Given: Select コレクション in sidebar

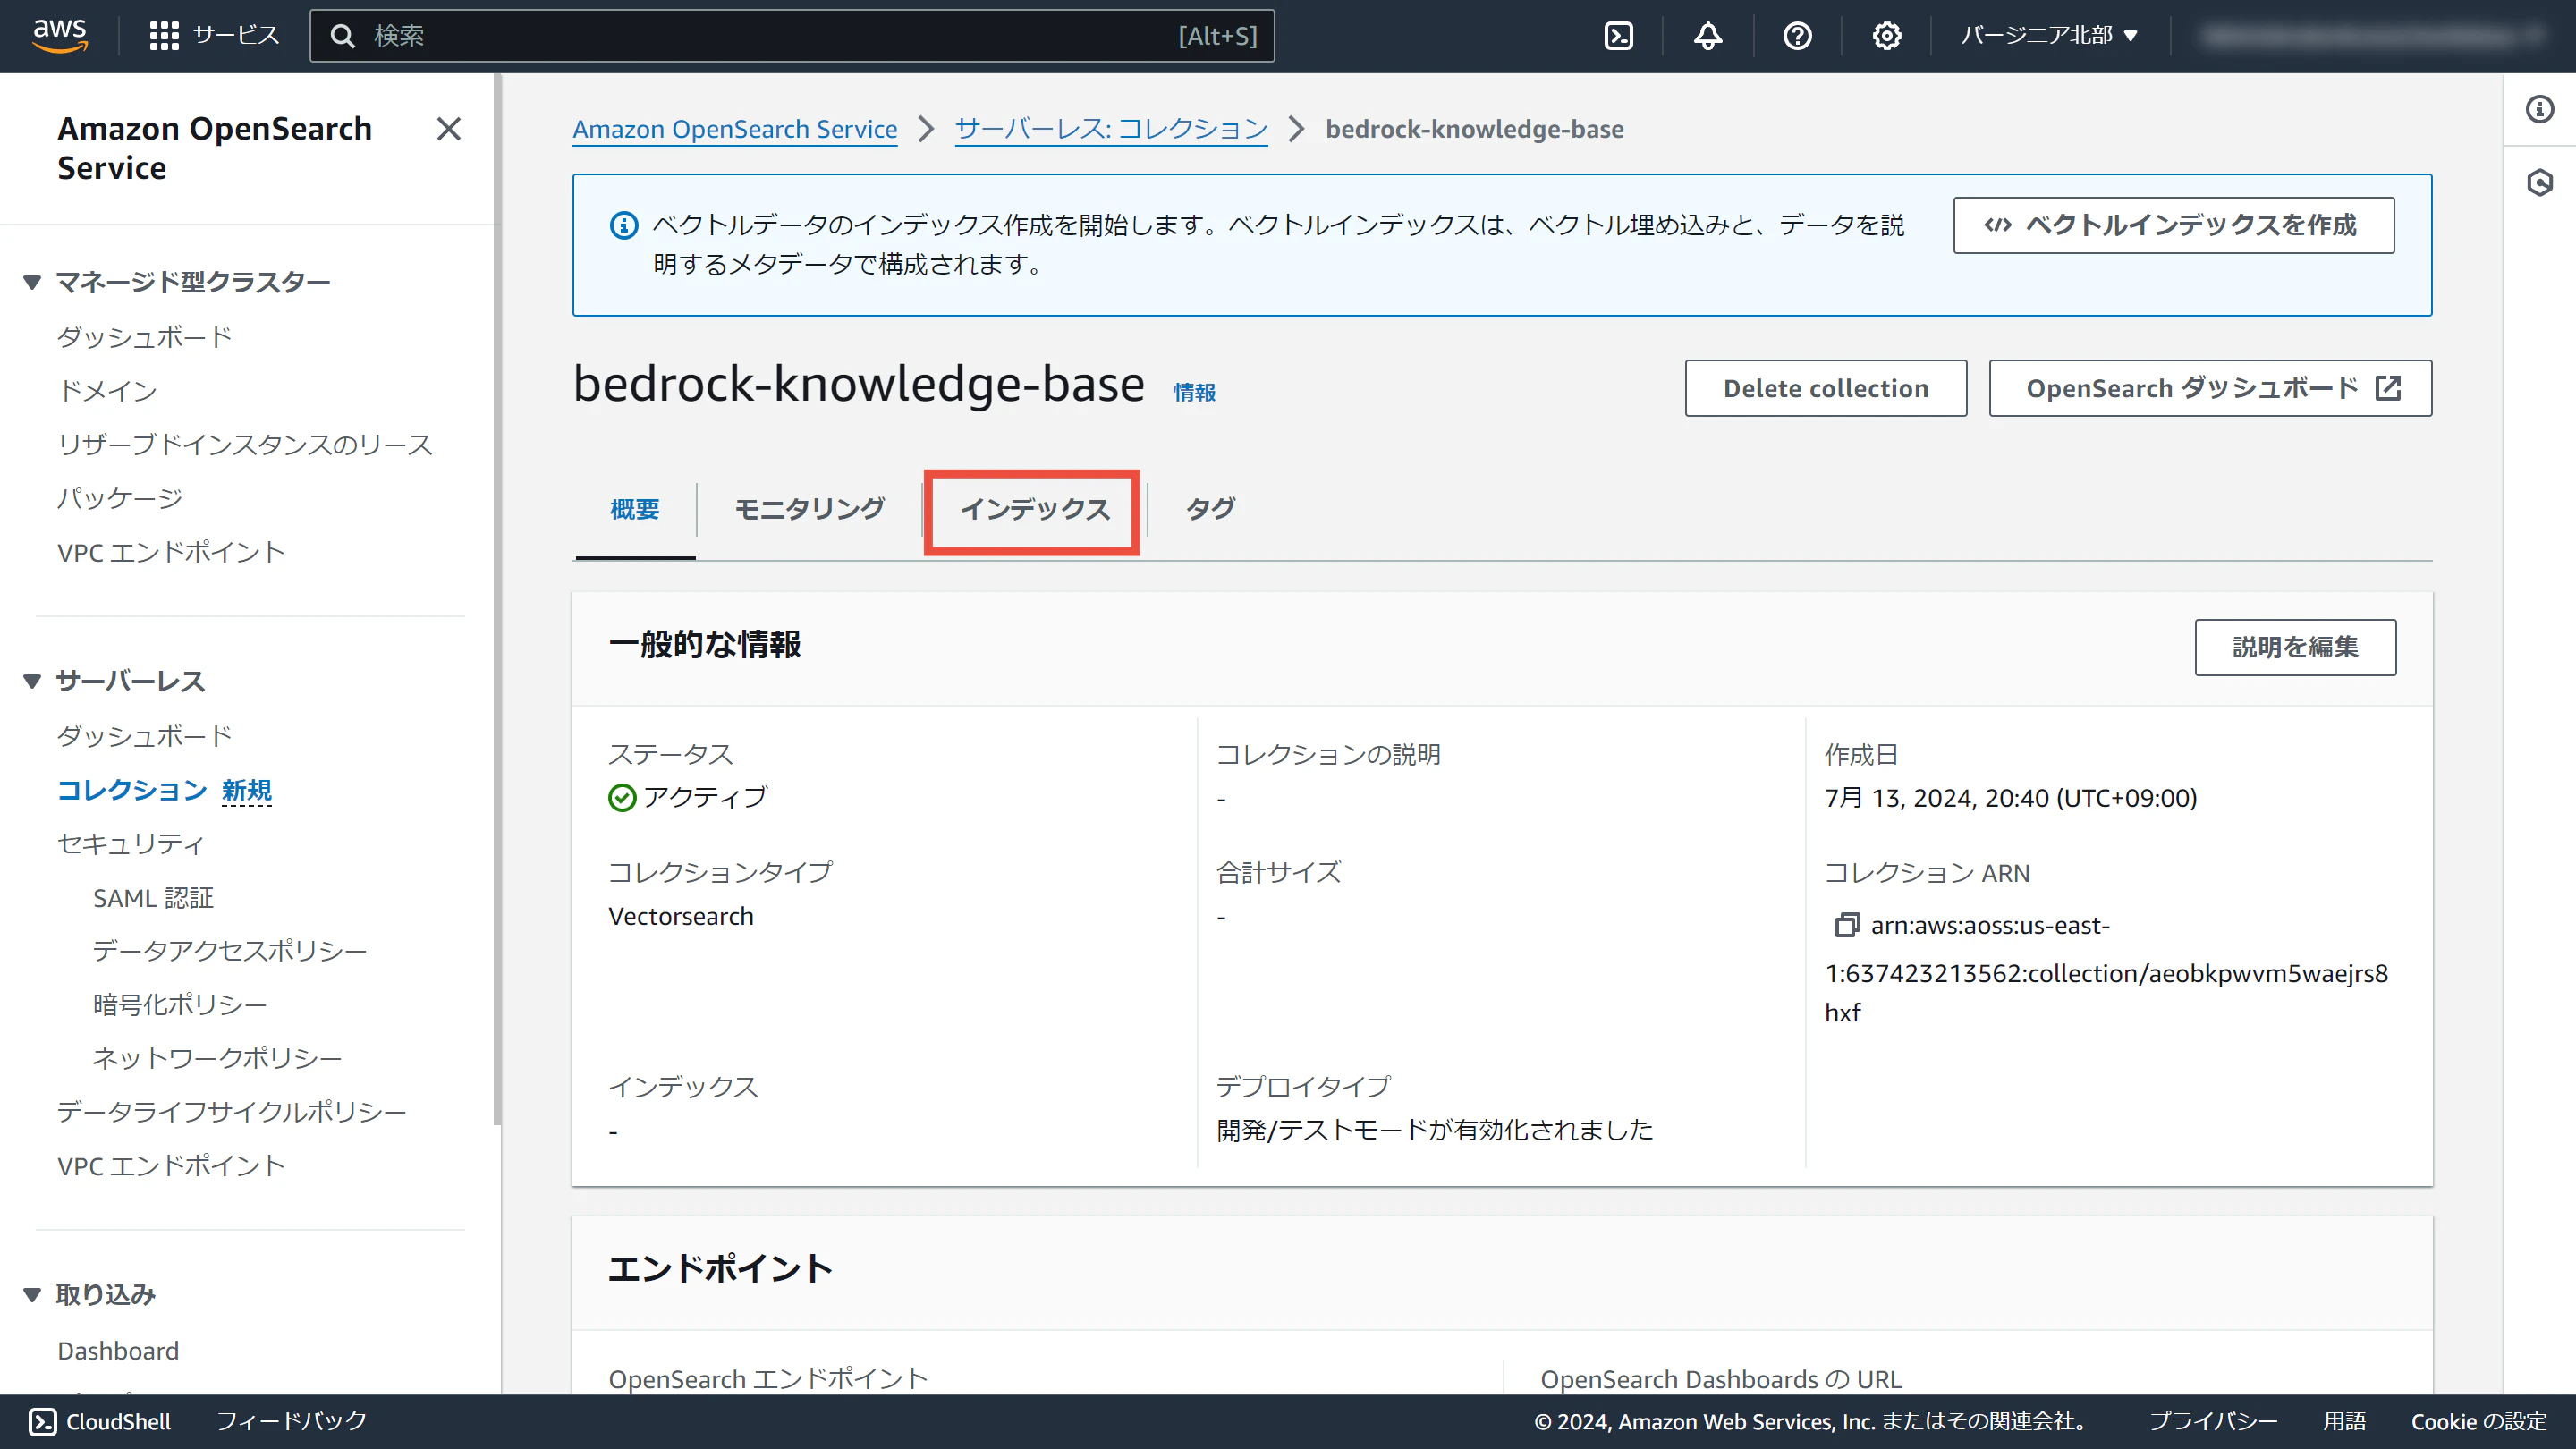Looking at the screenshot, I should pos(132,790).
